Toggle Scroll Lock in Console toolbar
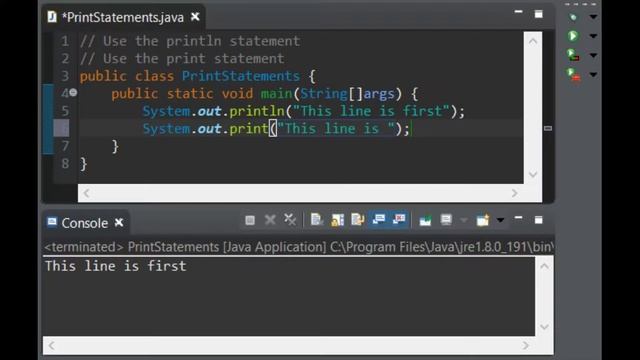The width and height of the screenshot is (640, 360). pos(337,220)
